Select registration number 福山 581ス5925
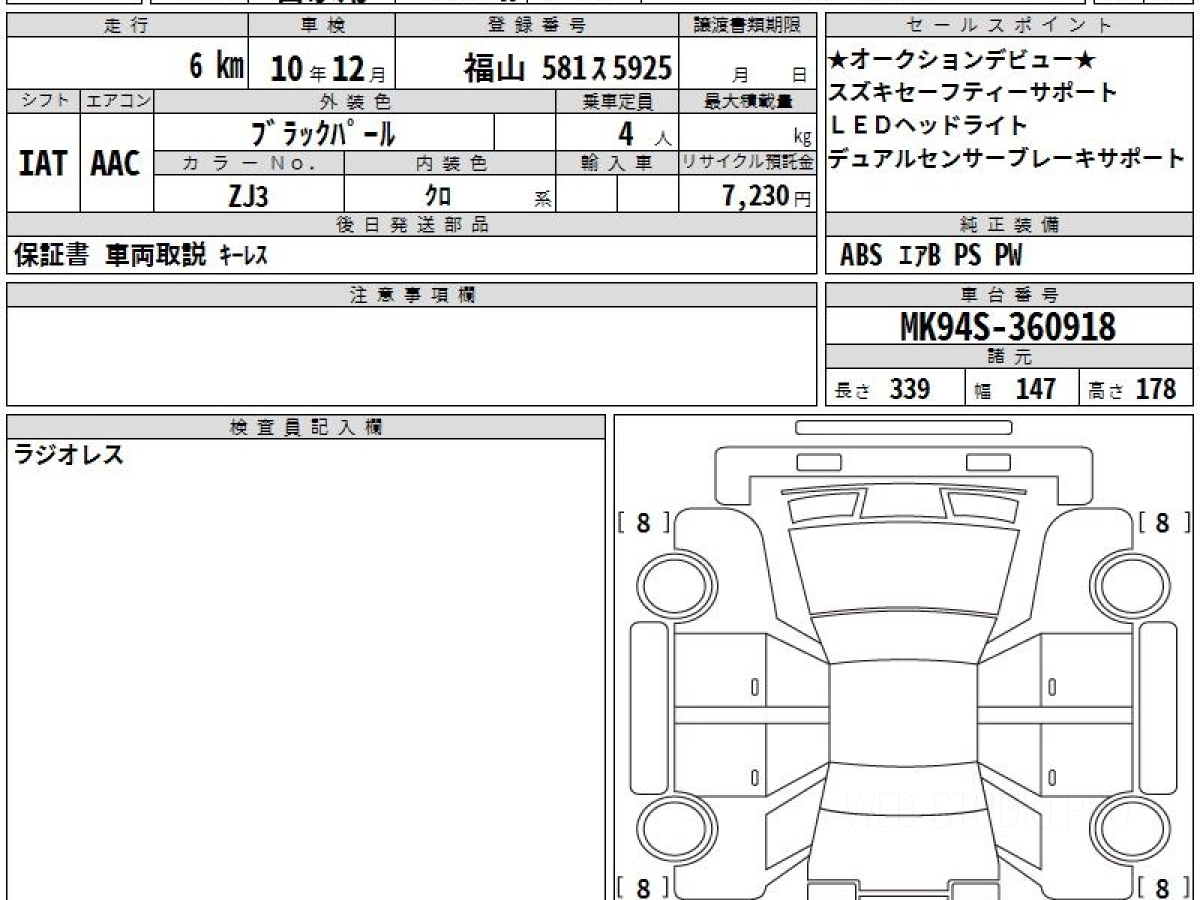Image resolution: width=1200 pixels, height=900 pixels. 567,67
